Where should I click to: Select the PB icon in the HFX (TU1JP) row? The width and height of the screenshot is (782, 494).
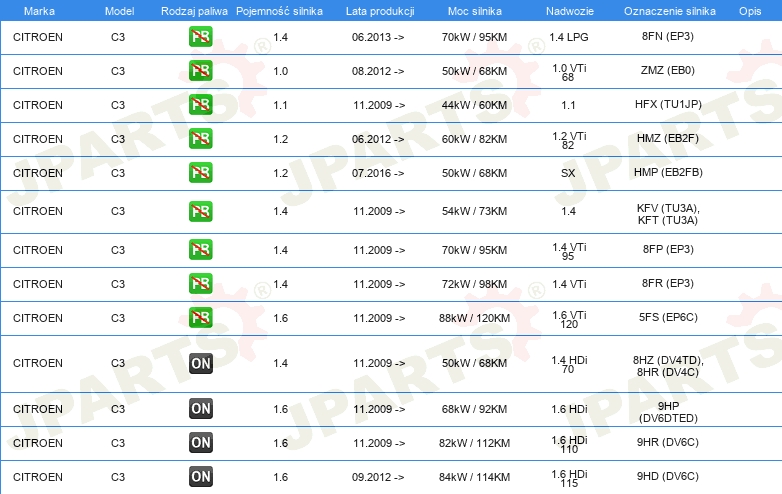(x=201, y=105)
